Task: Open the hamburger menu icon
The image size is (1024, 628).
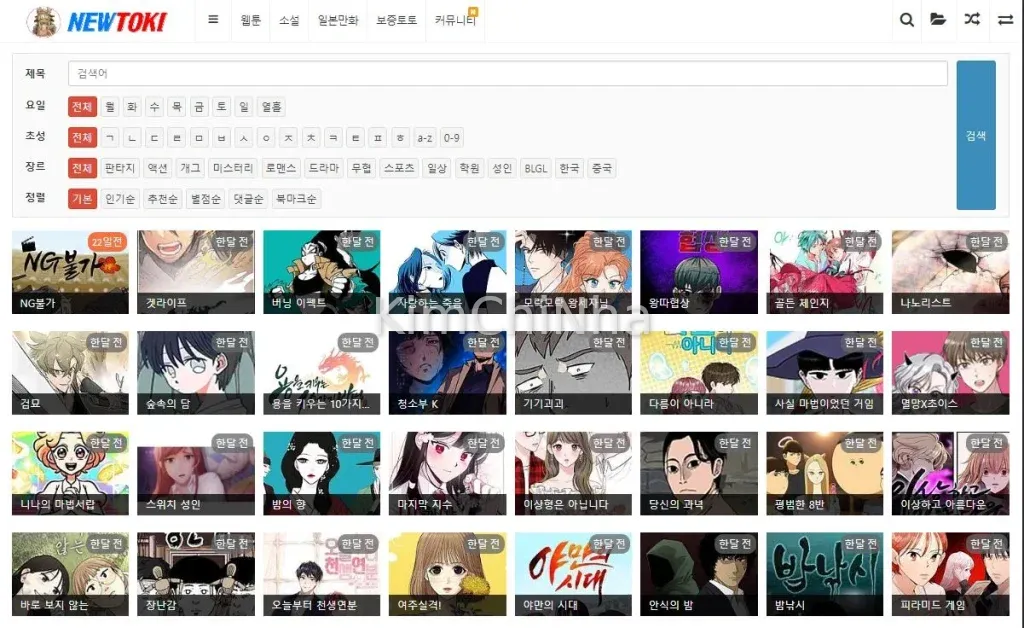Action: pos(213,20)
